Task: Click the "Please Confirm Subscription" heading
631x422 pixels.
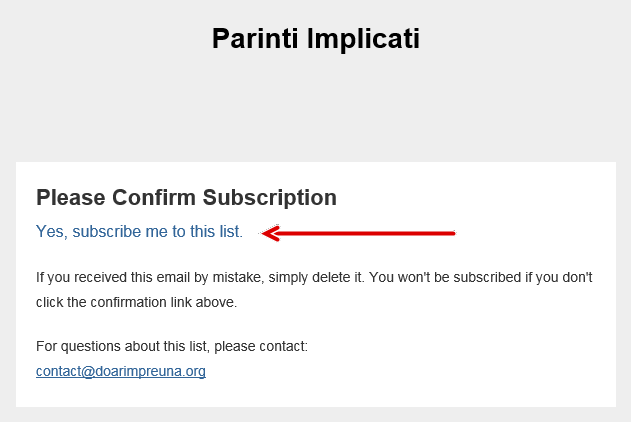Action: pyautogui.click(x=186, y=197)
